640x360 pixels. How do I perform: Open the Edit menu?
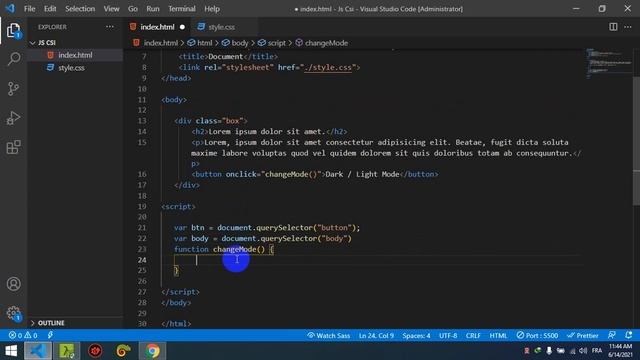50,9
